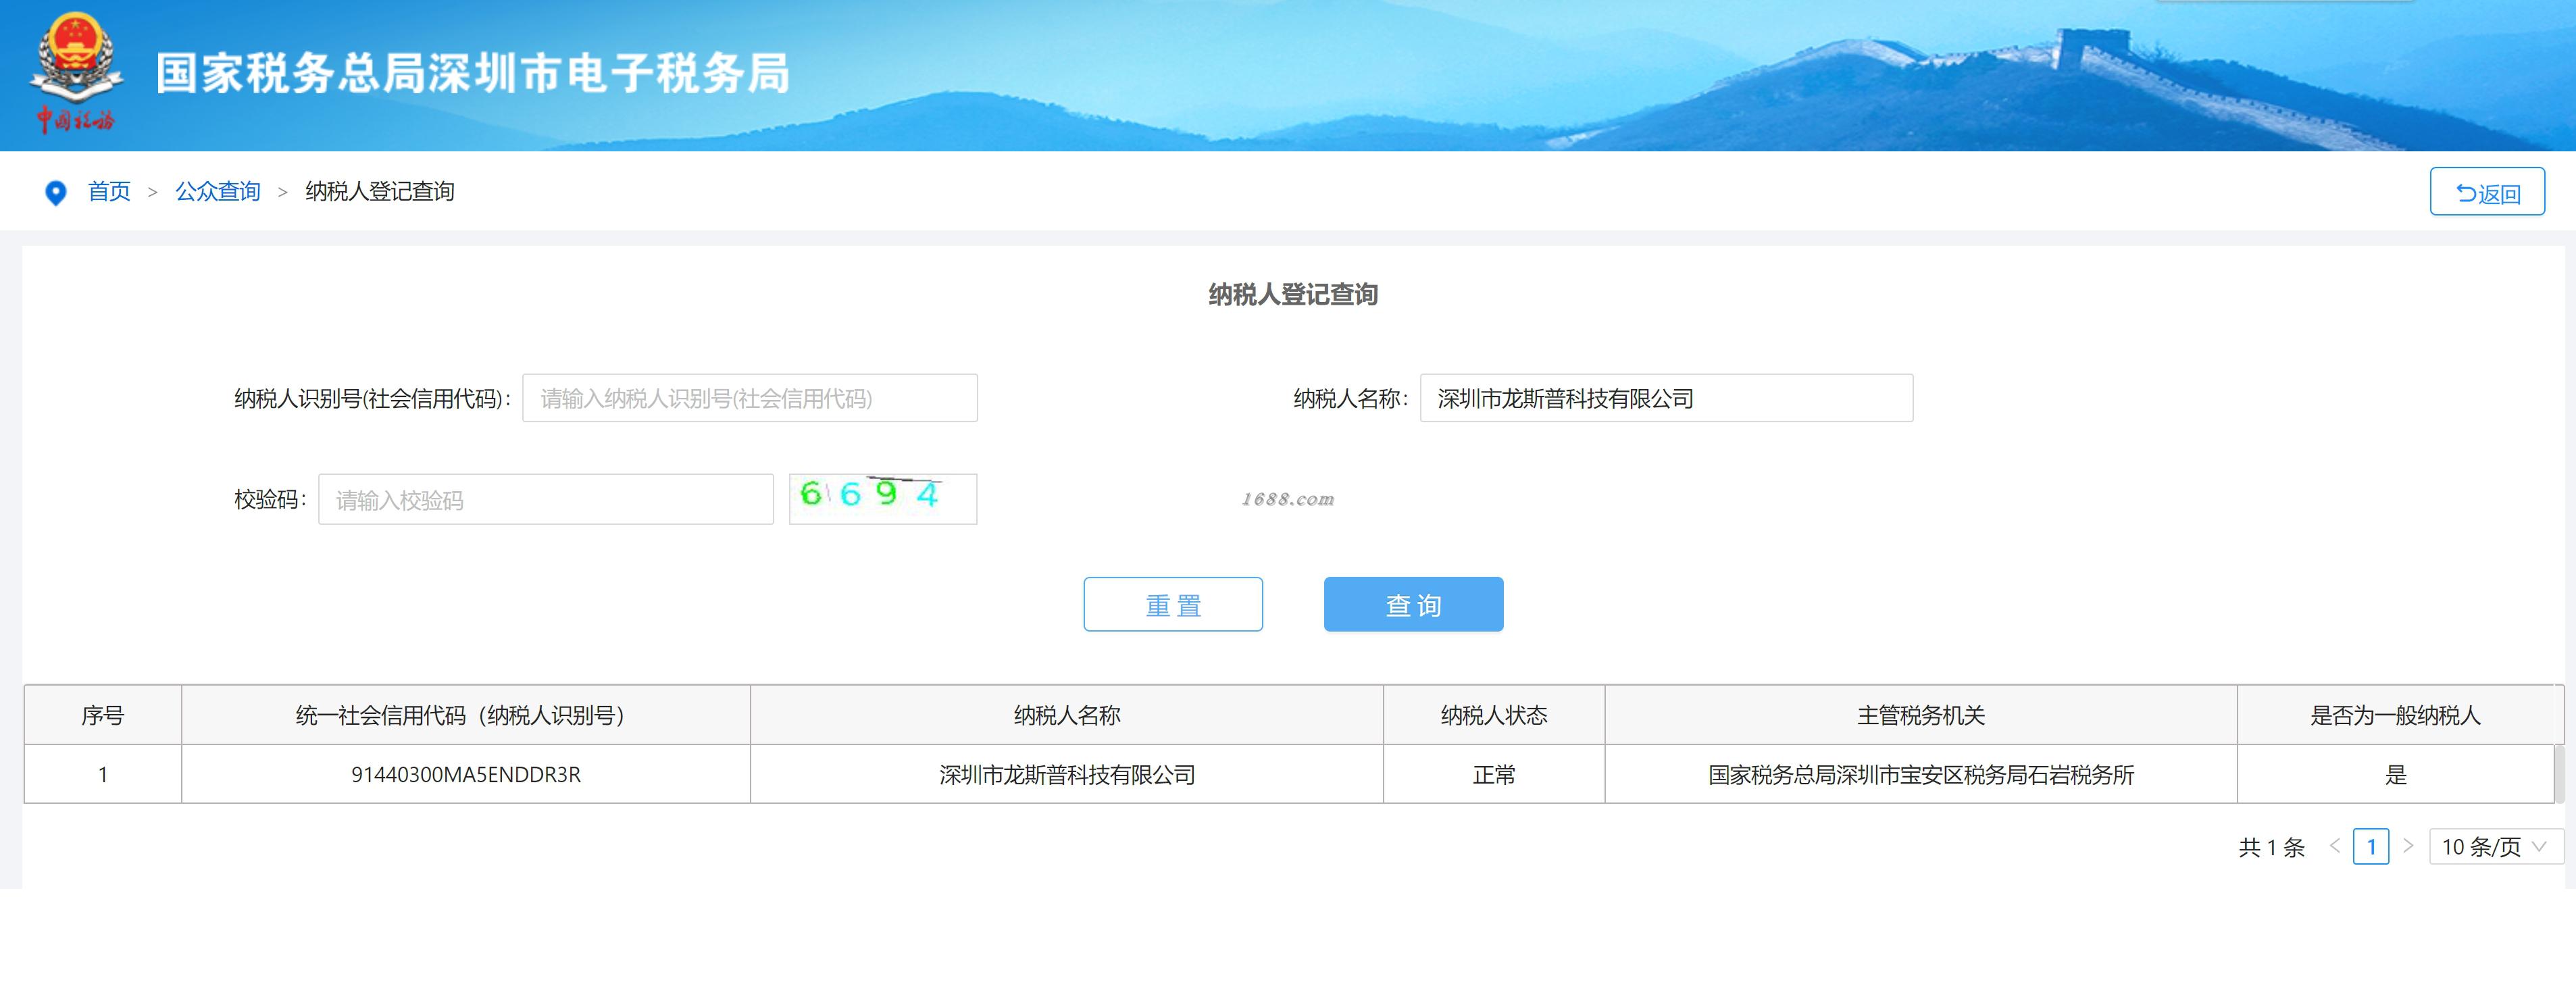Go to previous page arrow in pagination

tap(2335, 846)
